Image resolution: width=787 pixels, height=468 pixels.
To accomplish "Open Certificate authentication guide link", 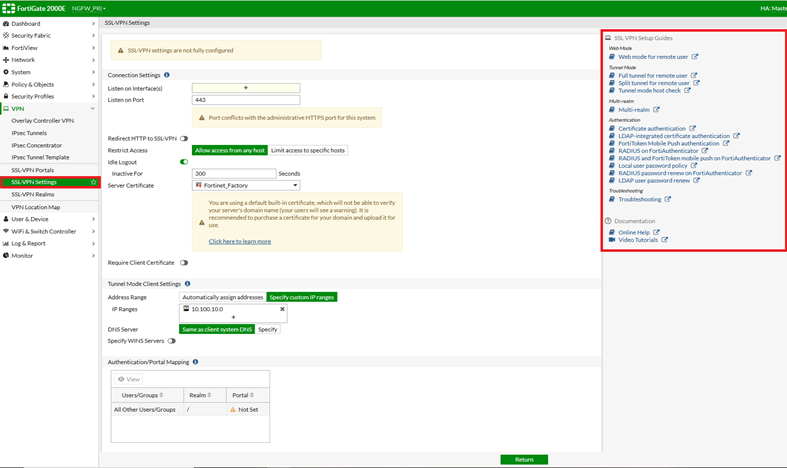I will pyautogui.click(x=651, y=129).
